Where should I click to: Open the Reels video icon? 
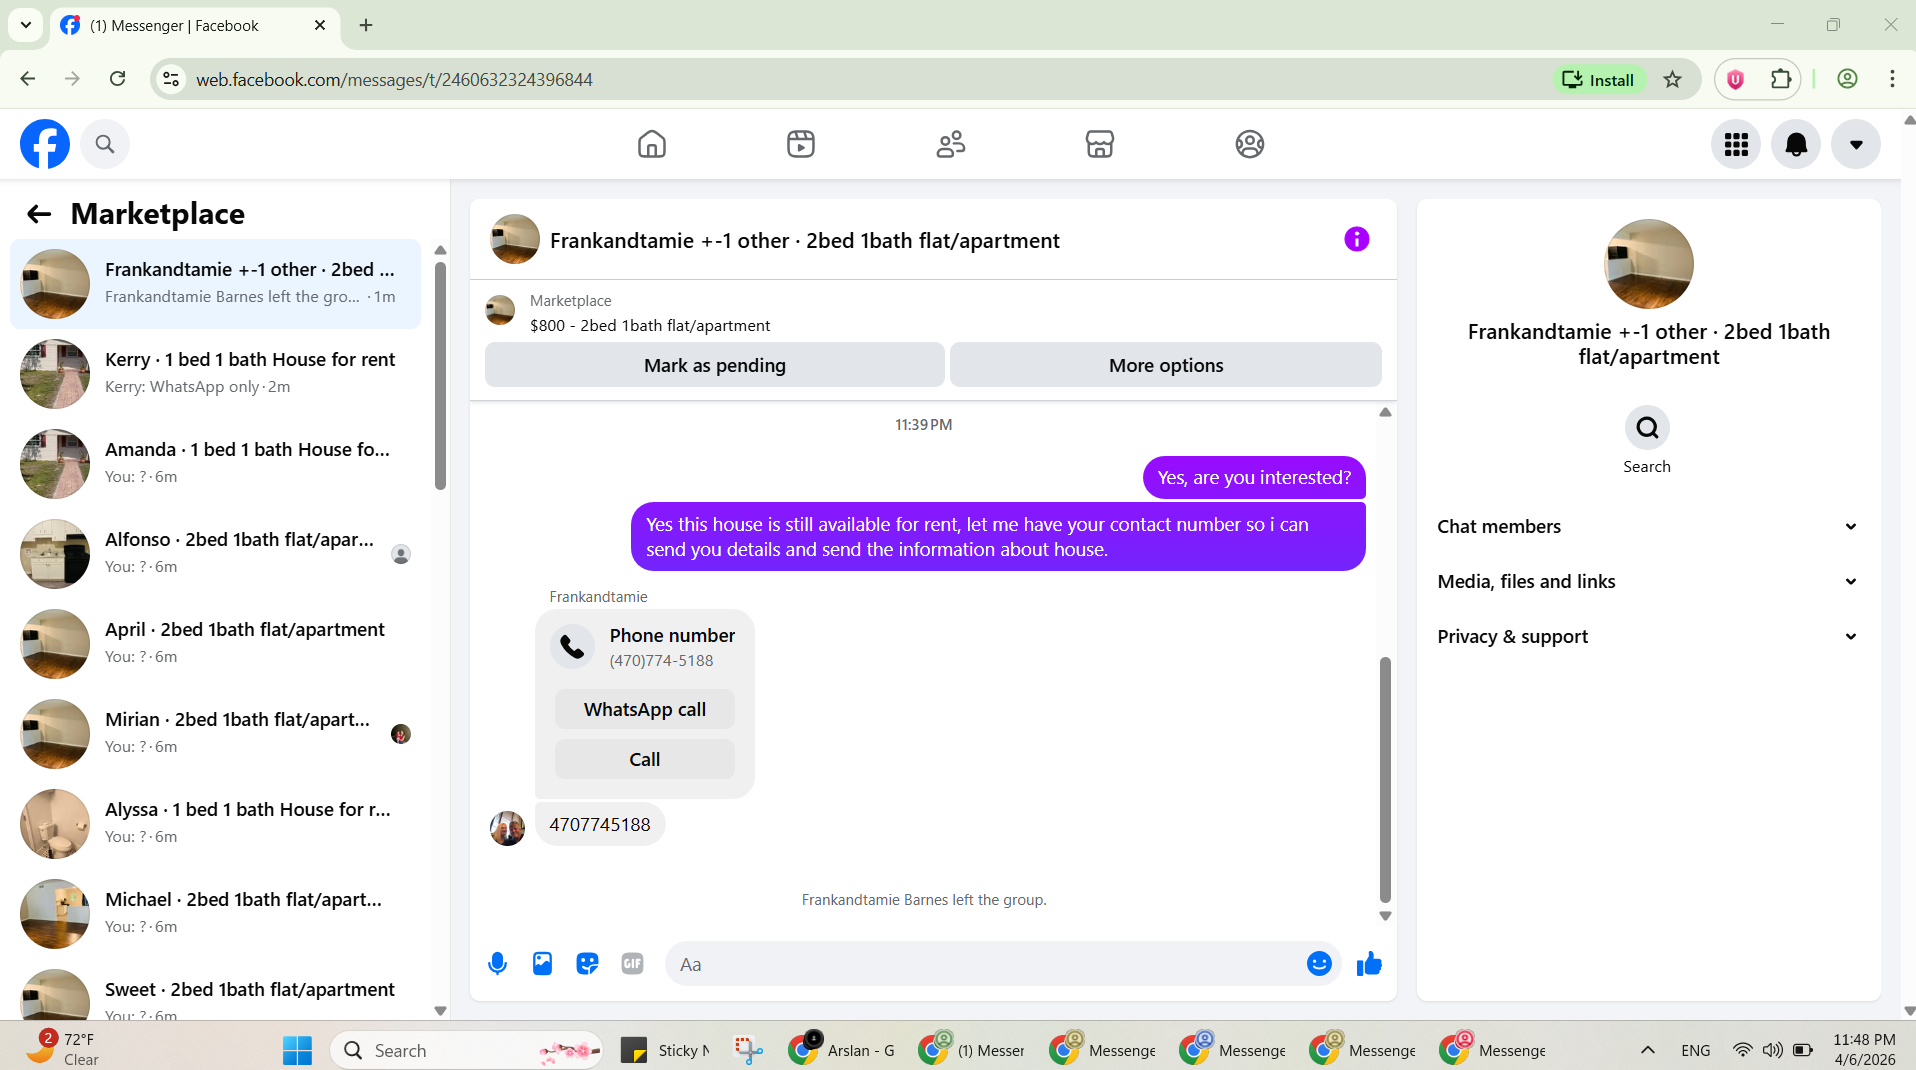point(801,144)
